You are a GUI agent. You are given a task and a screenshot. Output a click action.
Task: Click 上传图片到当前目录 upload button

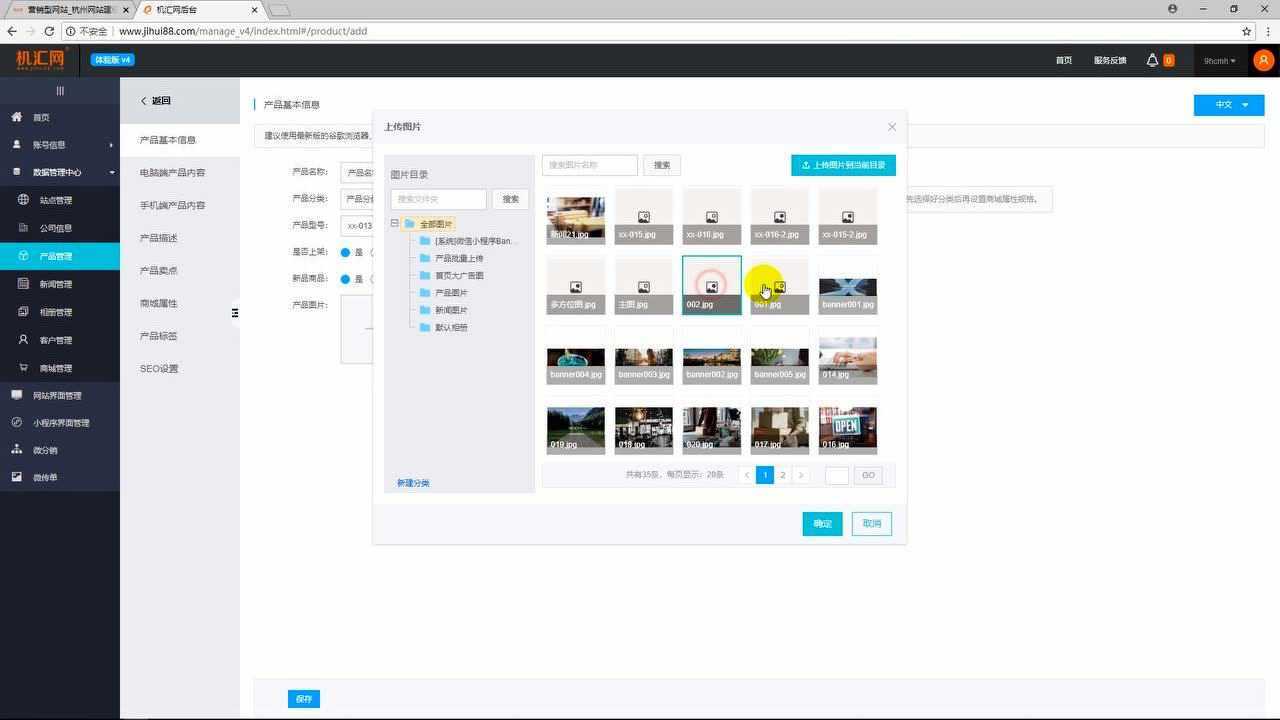tap(843, 165)
